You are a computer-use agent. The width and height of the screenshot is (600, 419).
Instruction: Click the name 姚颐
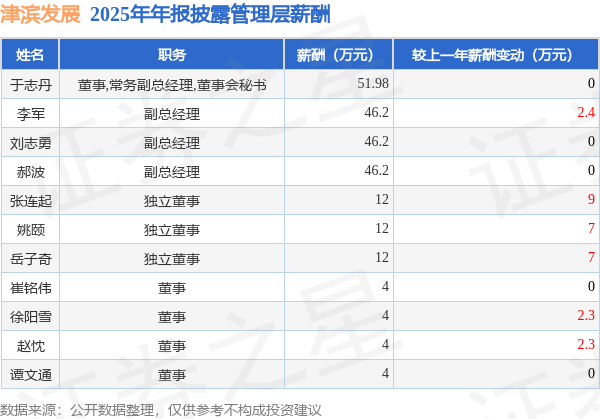coord(31,230)
